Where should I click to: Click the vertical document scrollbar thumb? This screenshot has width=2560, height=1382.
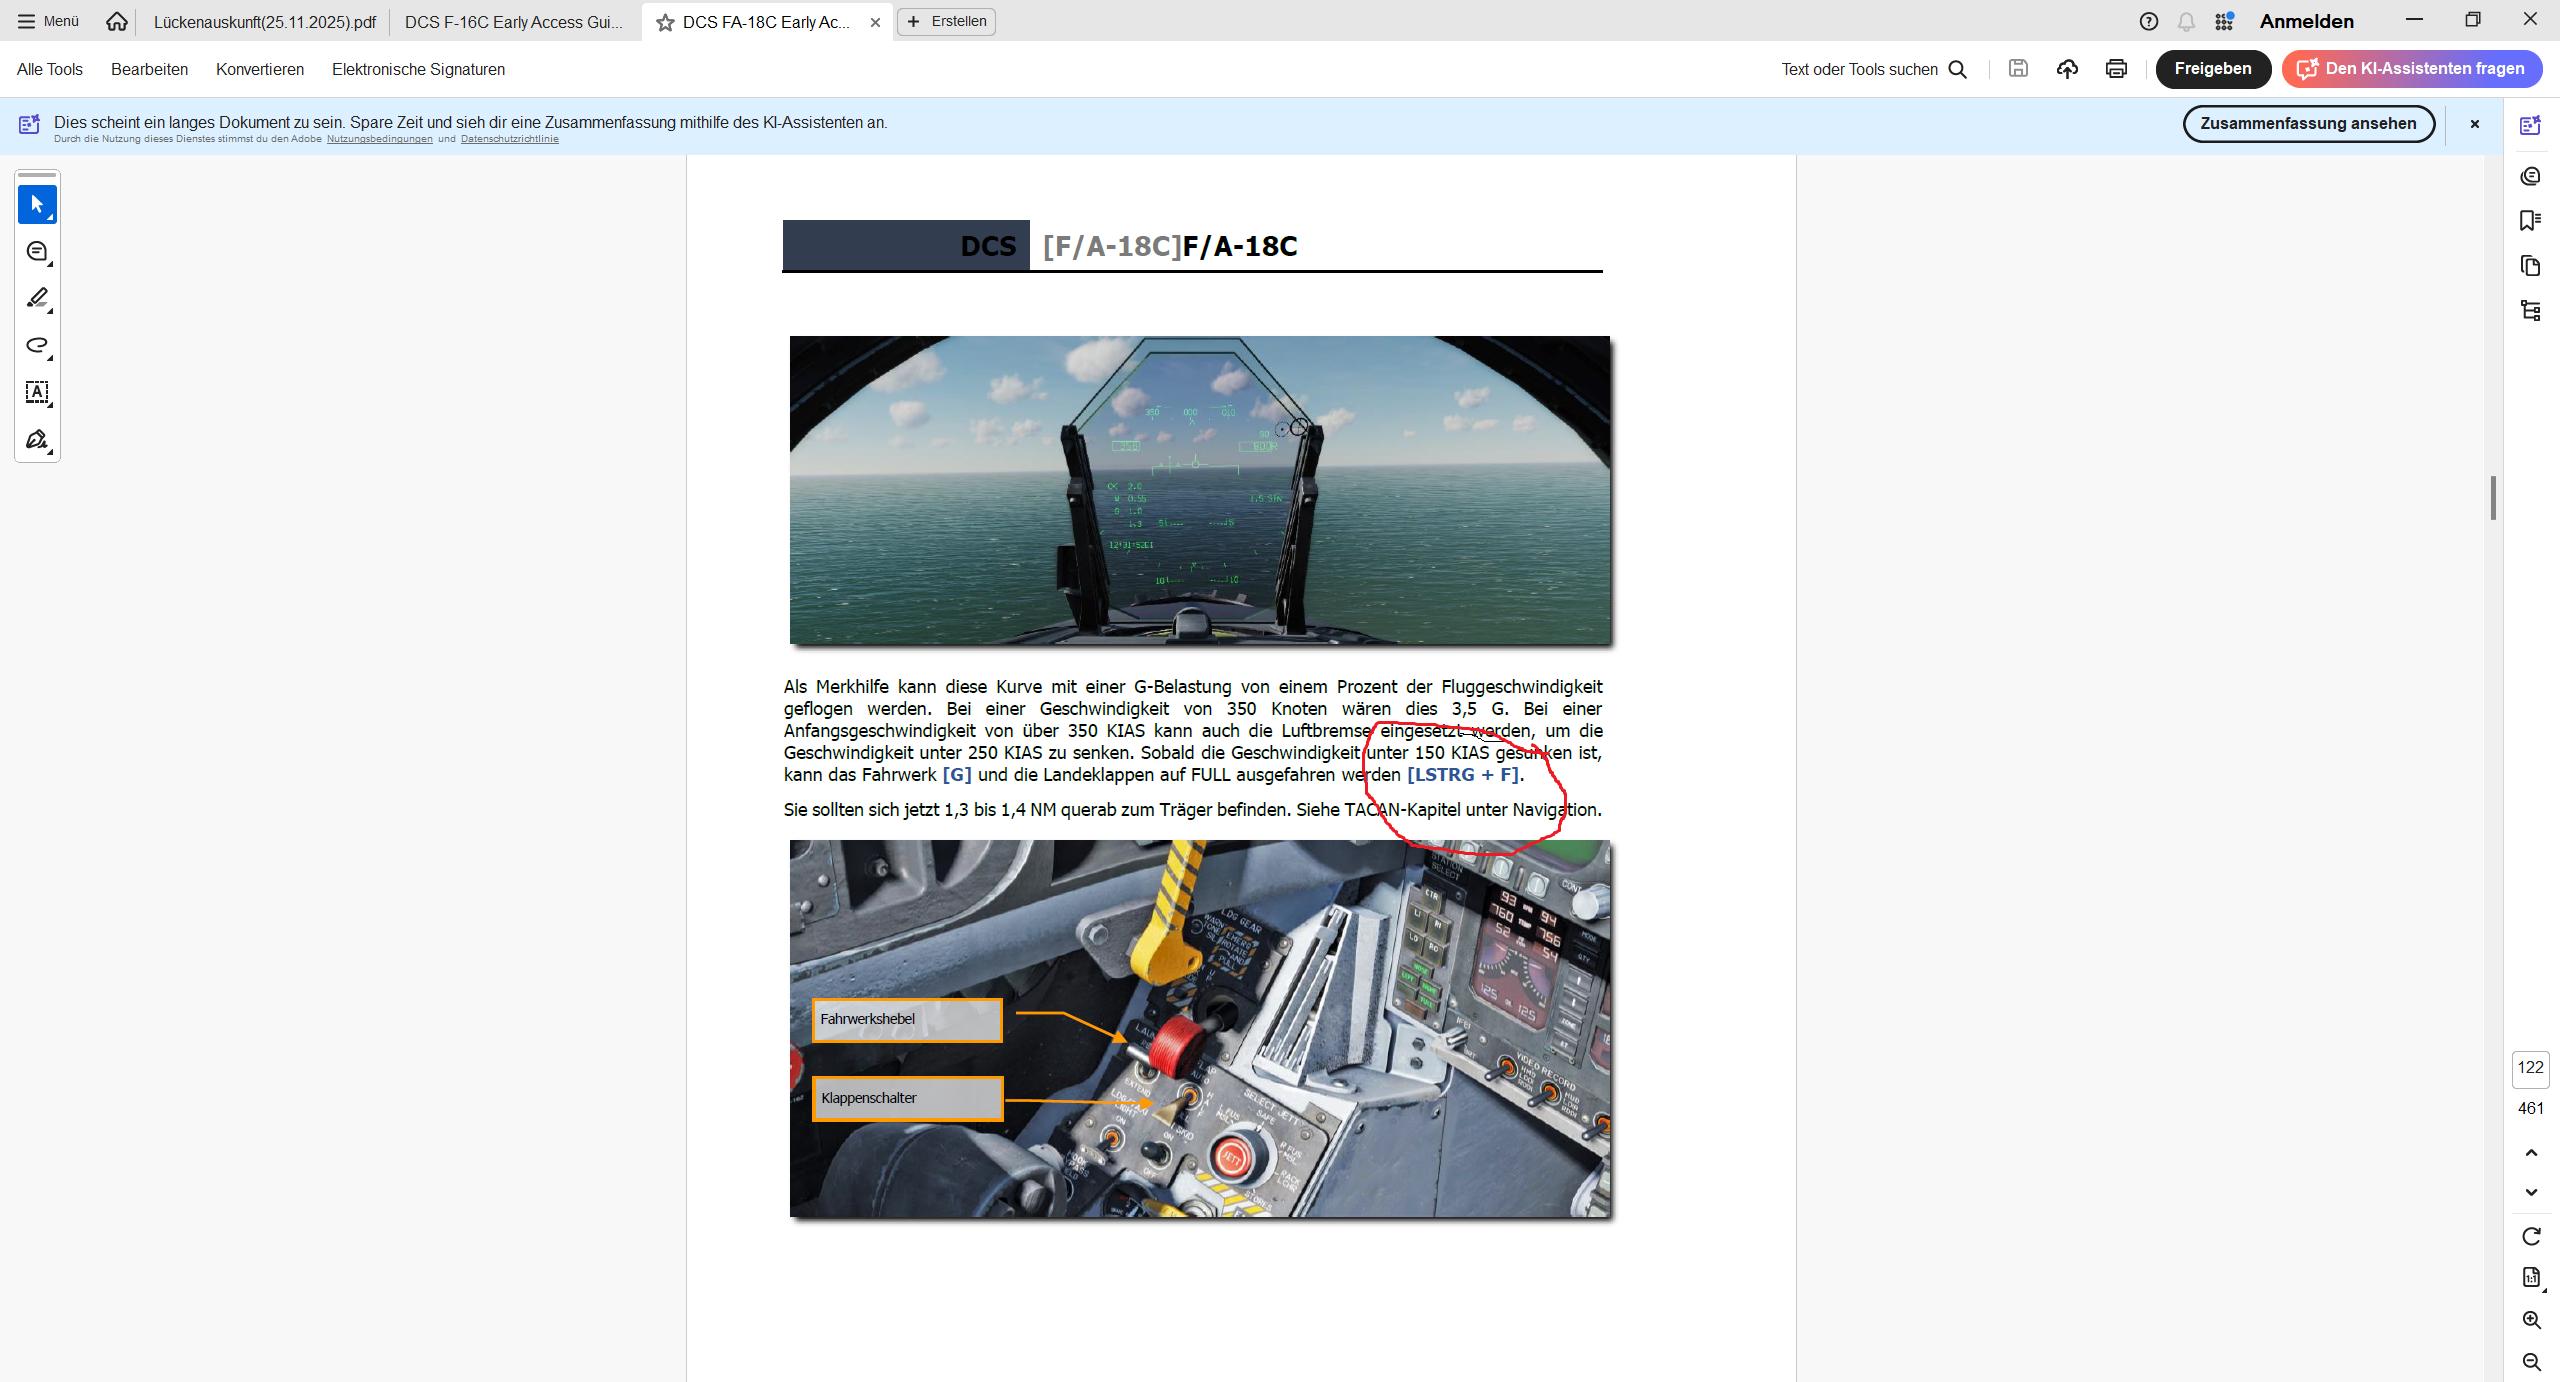[2493, 498]
